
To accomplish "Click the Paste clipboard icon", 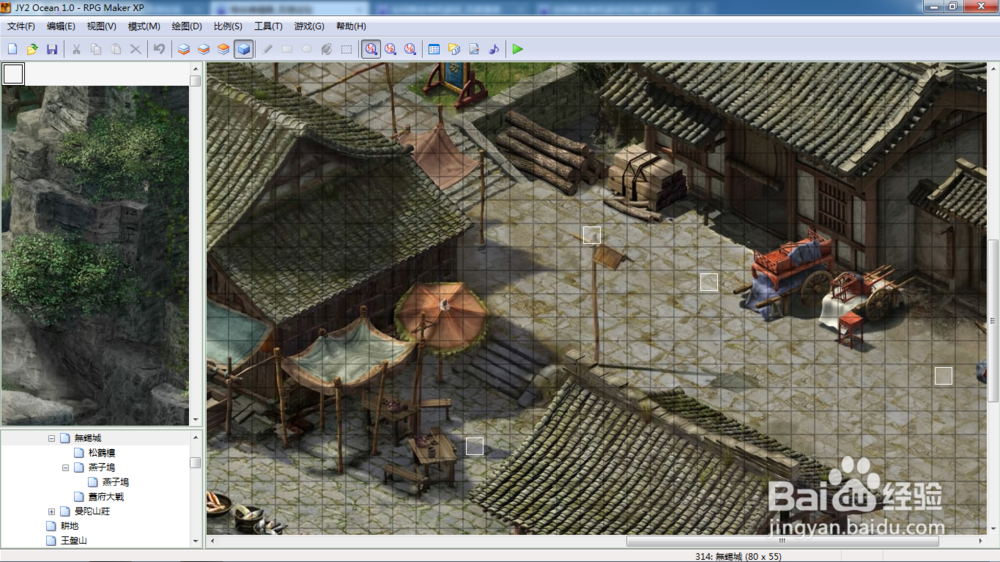I will tap(115, 49).
